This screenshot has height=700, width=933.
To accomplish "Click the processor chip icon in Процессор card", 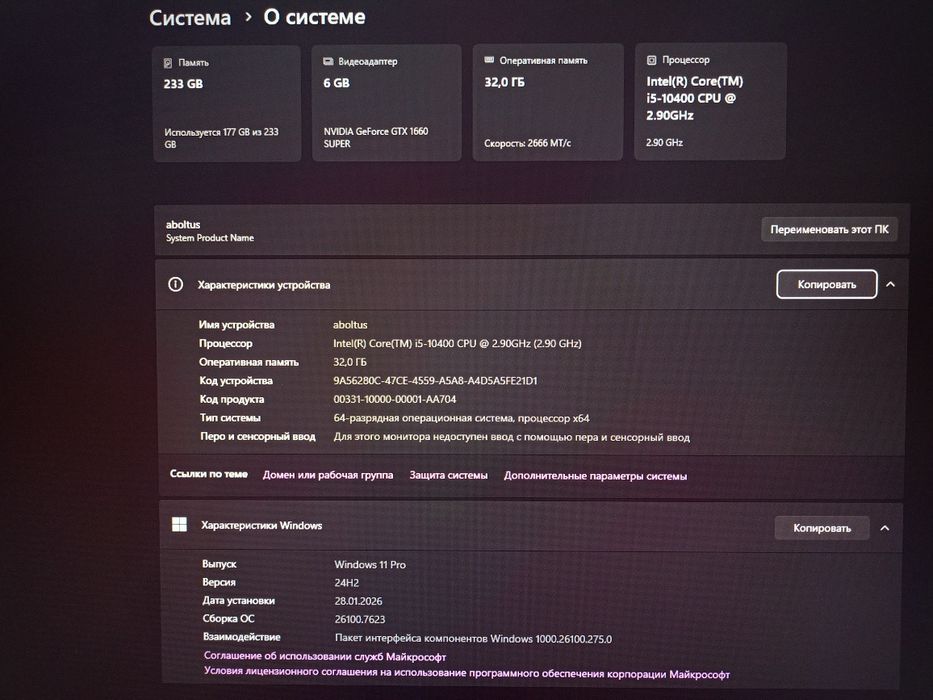I will [x=652, y=60].
